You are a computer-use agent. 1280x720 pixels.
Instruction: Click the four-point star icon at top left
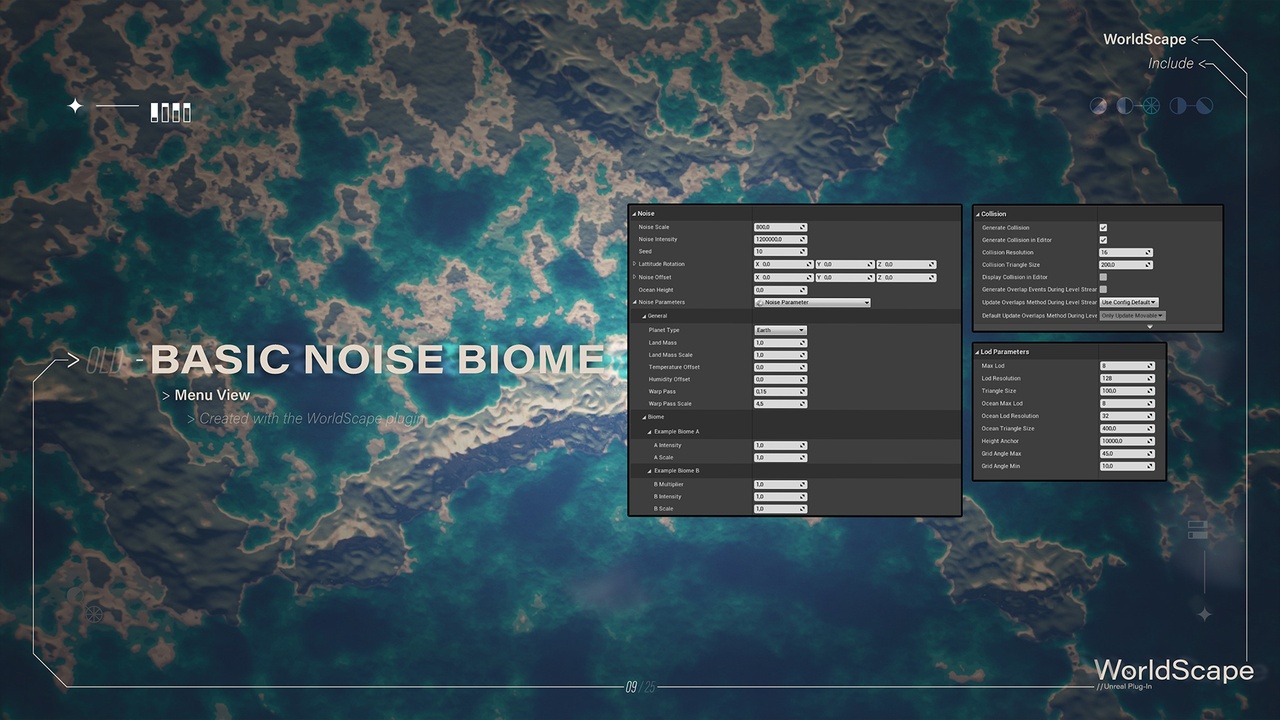tap(75, 106)
